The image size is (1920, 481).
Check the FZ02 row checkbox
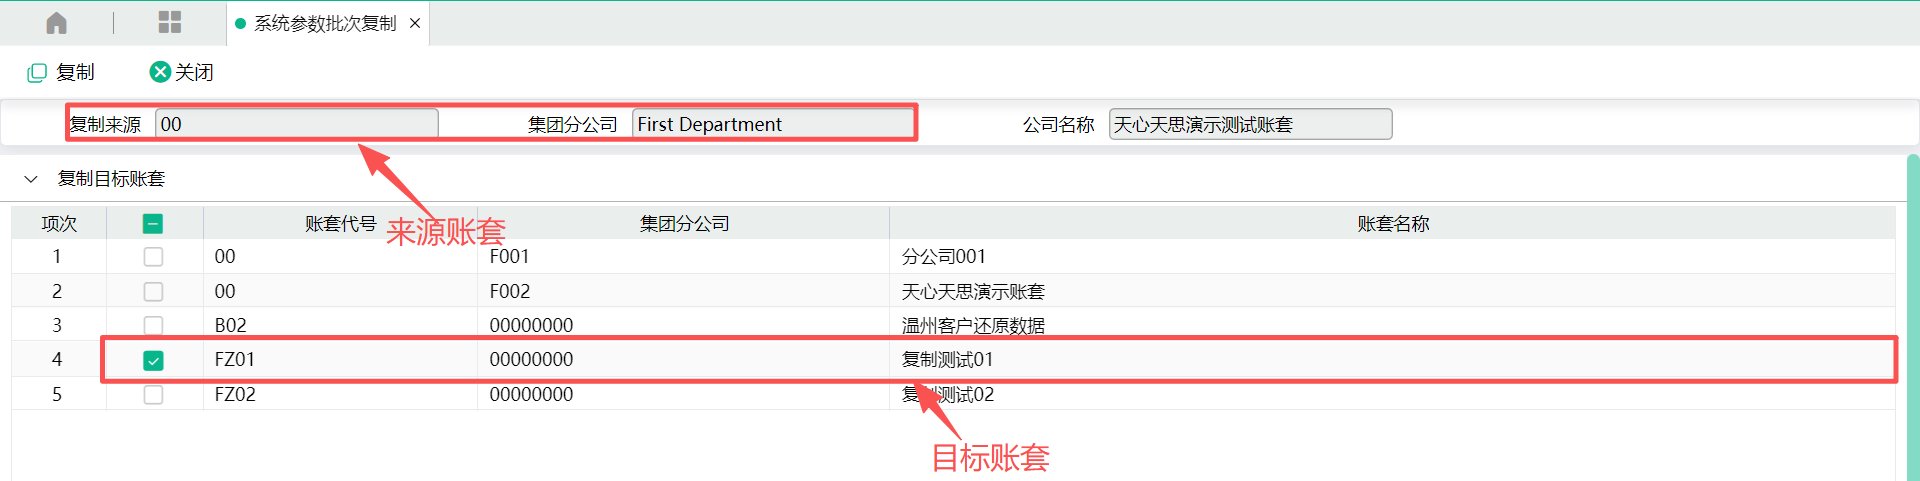pyautogui.click(x=153, y=394)
